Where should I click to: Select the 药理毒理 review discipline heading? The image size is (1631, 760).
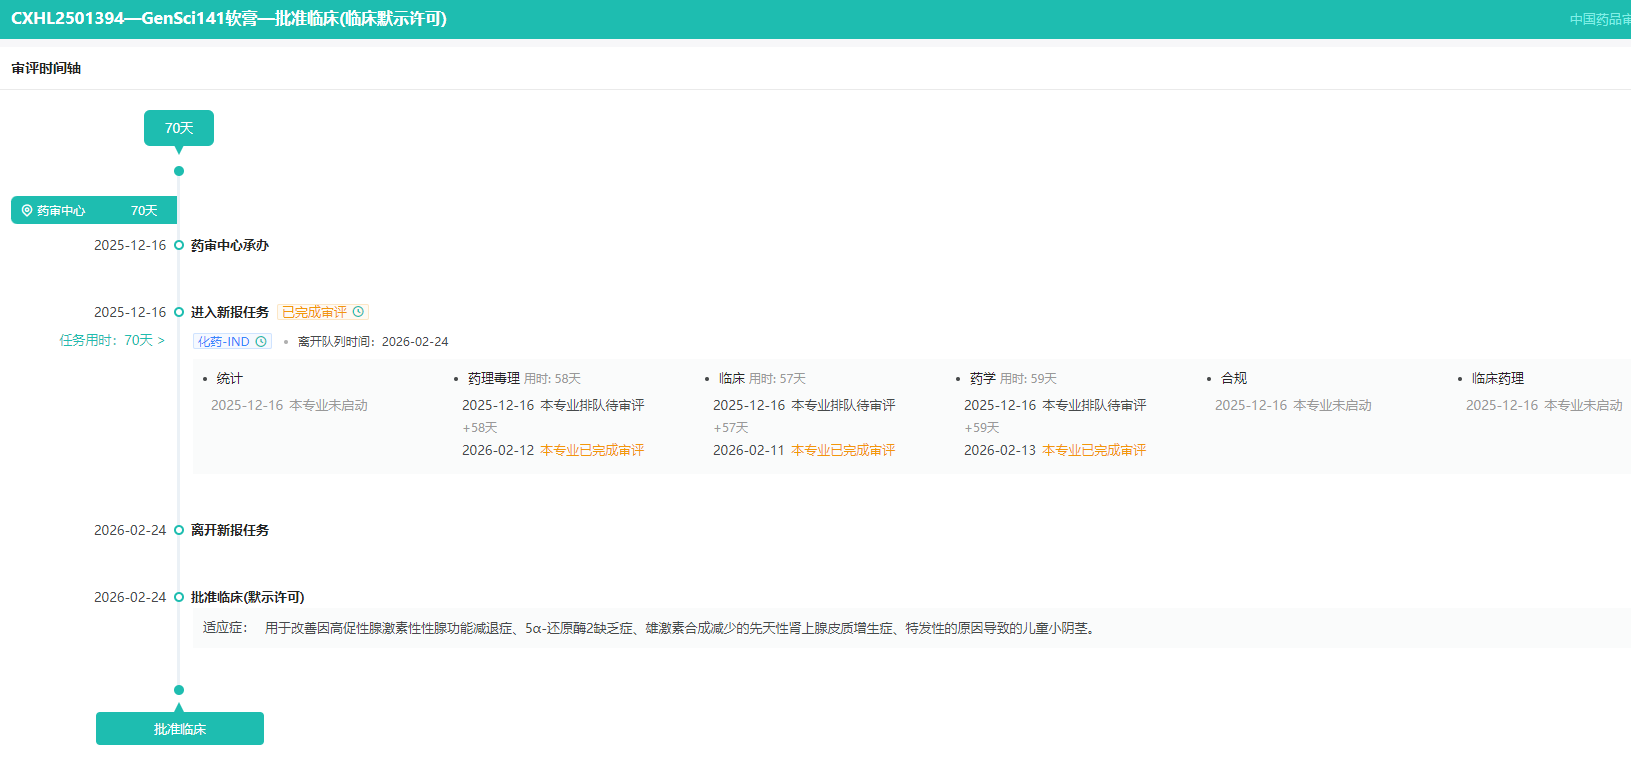[x=493, y=378]
